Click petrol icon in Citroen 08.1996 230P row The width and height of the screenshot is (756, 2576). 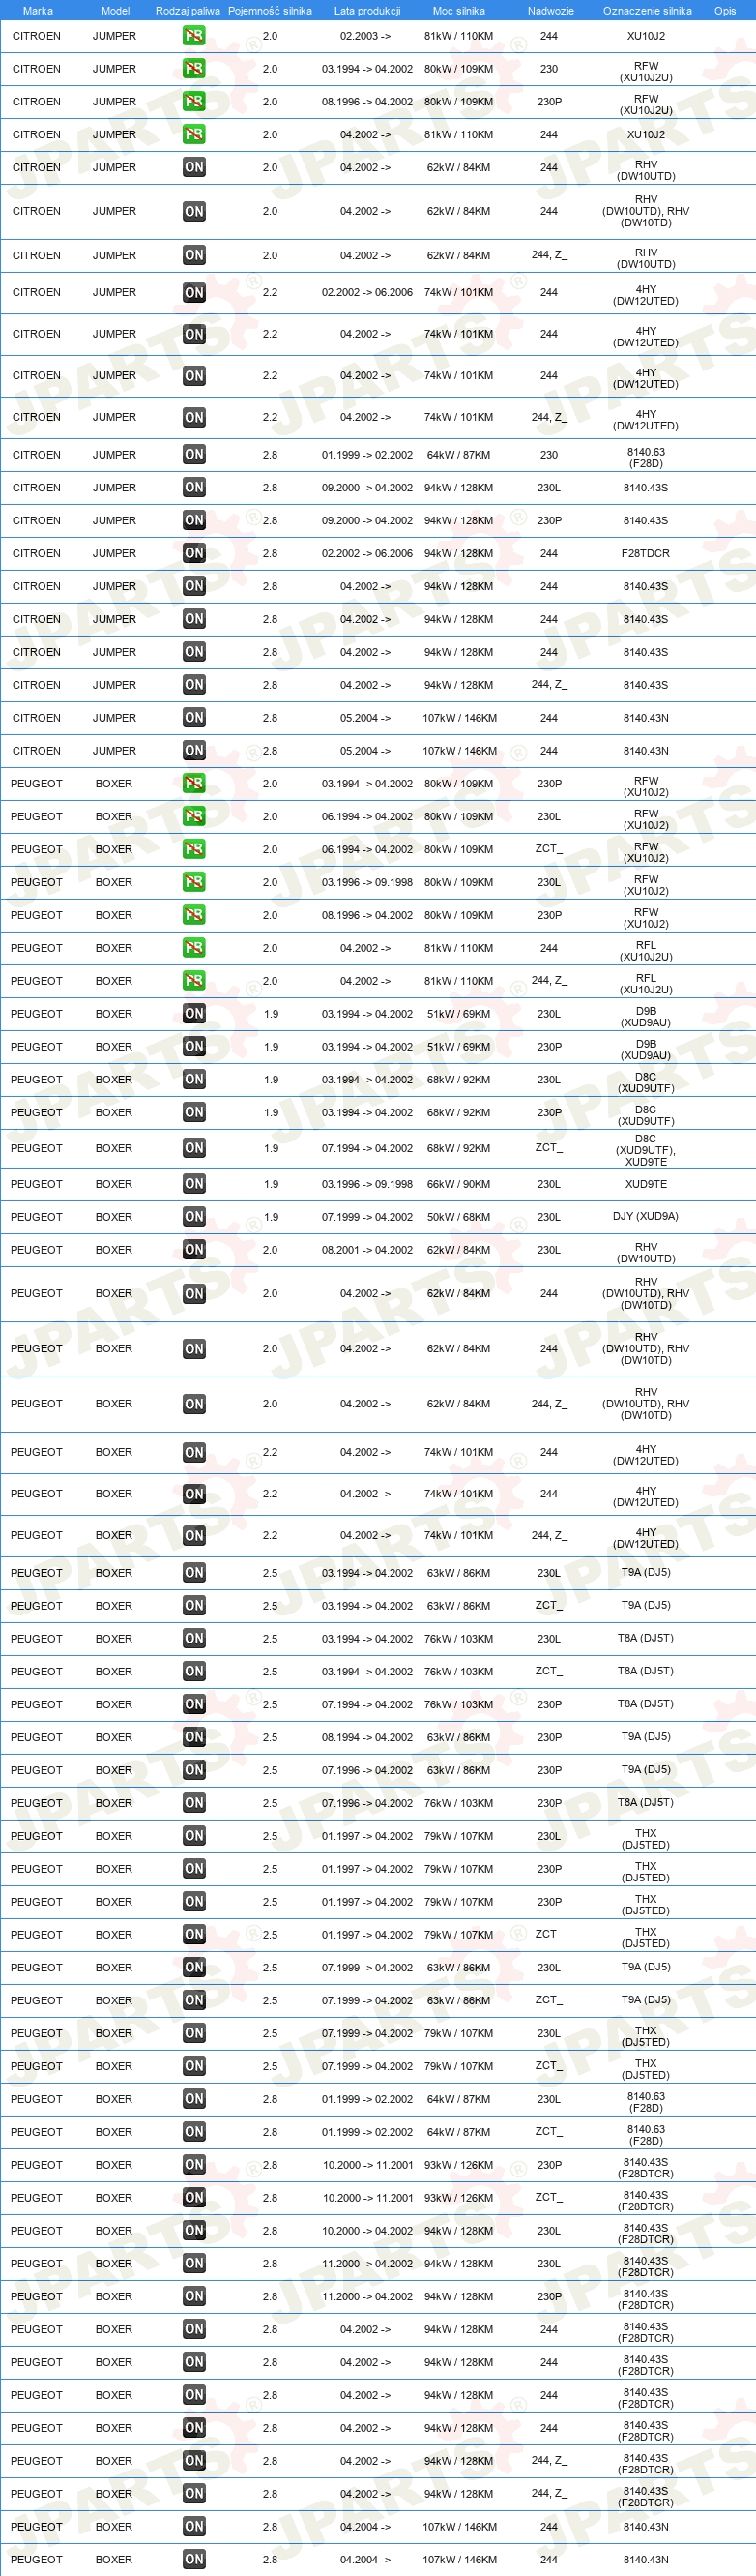(x=194, y=102)
